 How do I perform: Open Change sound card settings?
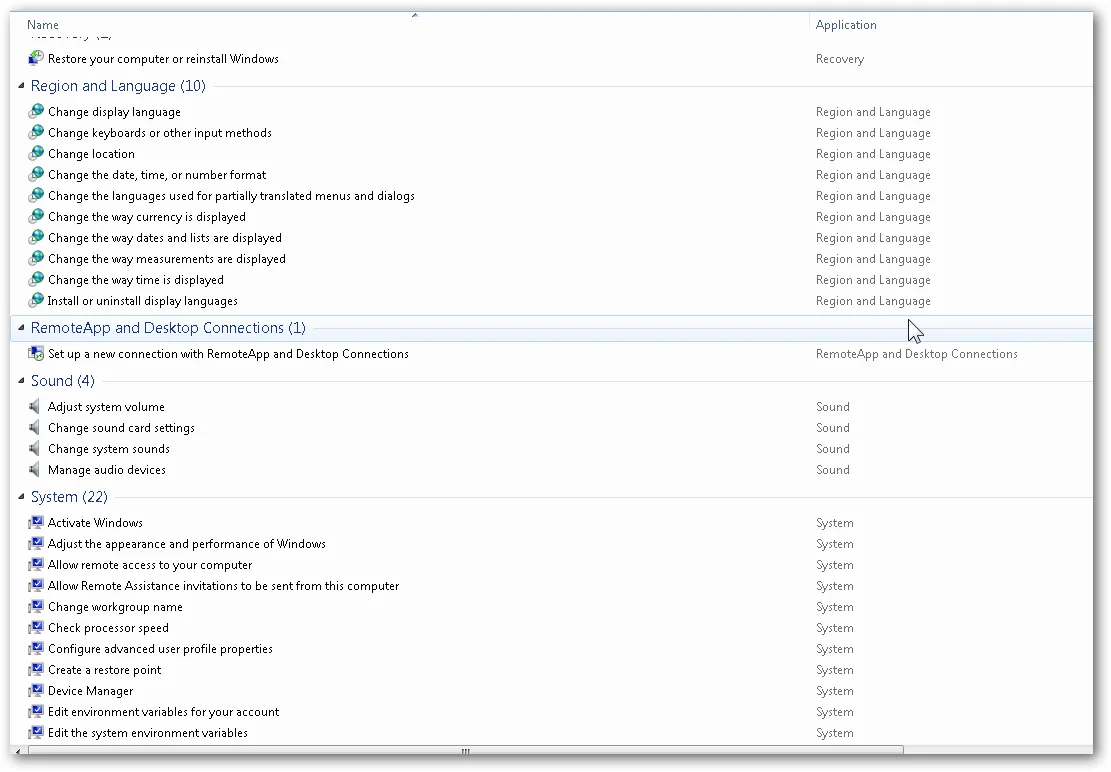(x=121, y=428)
